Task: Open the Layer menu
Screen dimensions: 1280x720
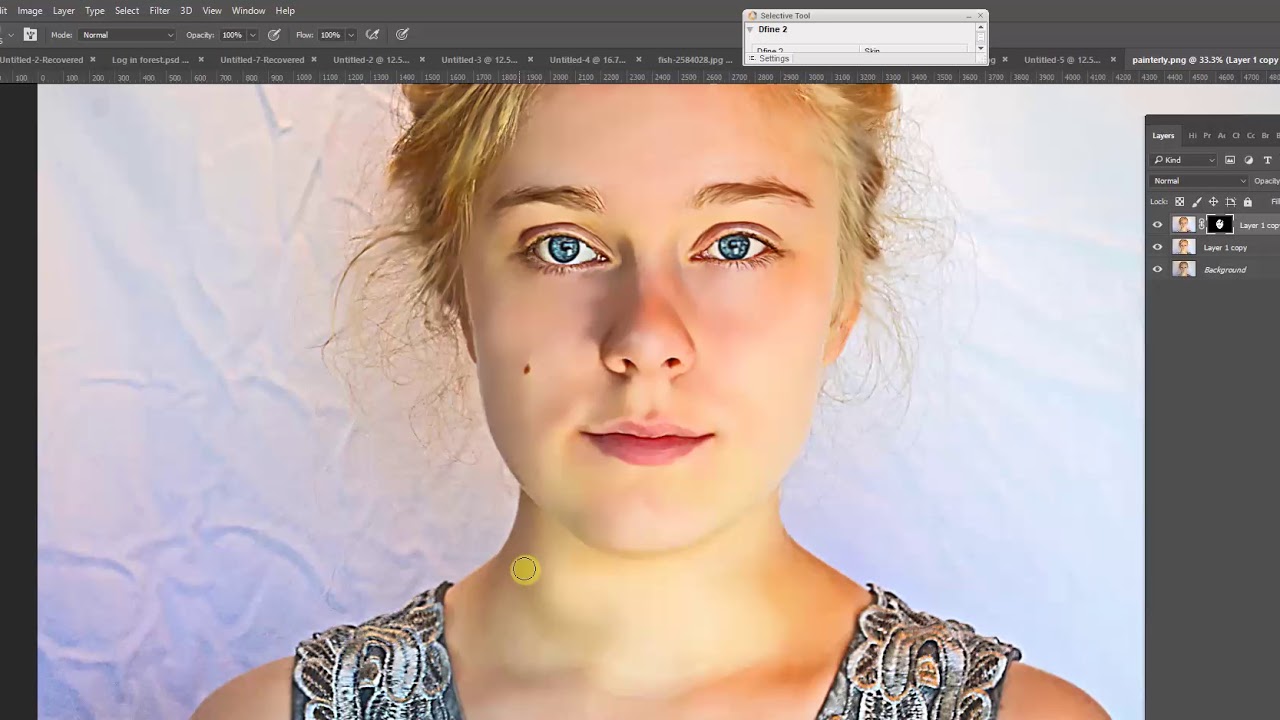Action: click(x=64, y=10)
